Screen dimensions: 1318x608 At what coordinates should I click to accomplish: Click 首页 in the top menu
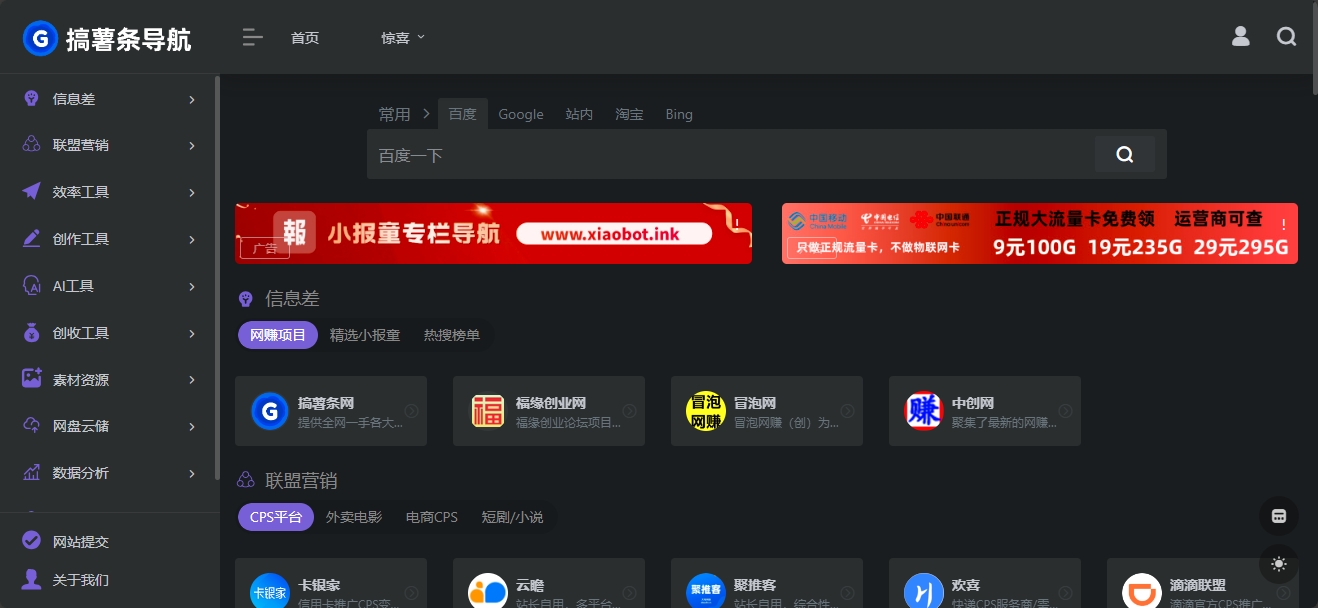[304, 37]
